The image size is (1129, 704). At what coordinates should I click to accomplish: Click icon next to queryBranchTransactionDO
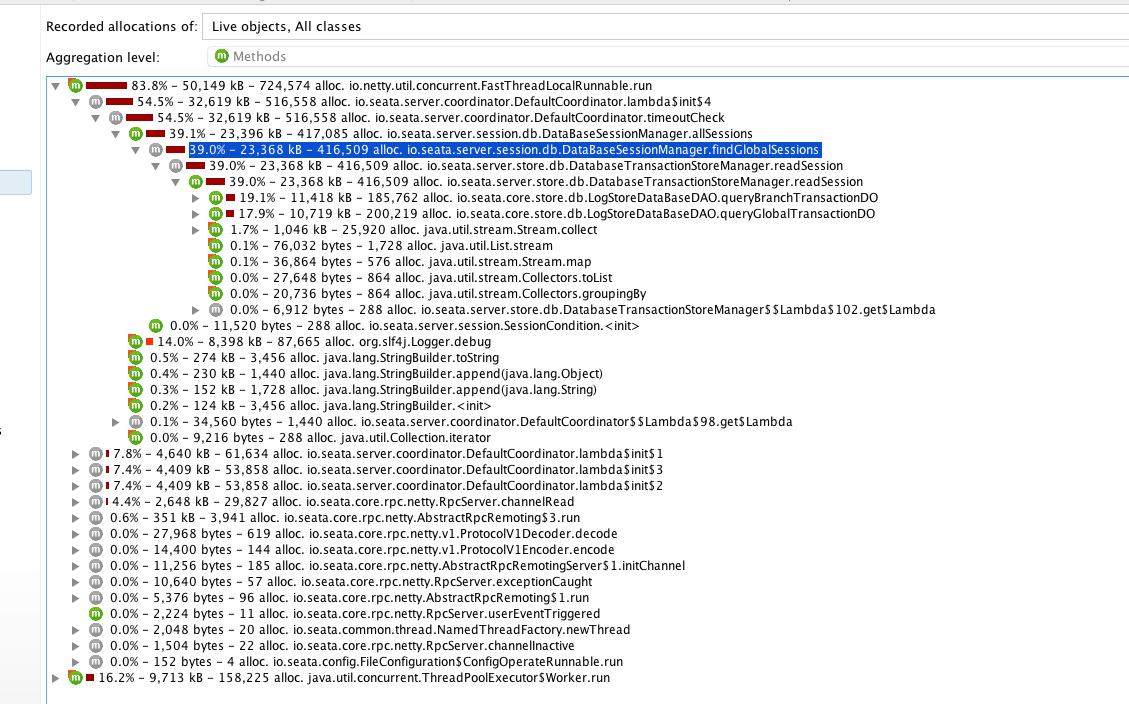pos(215,198)
